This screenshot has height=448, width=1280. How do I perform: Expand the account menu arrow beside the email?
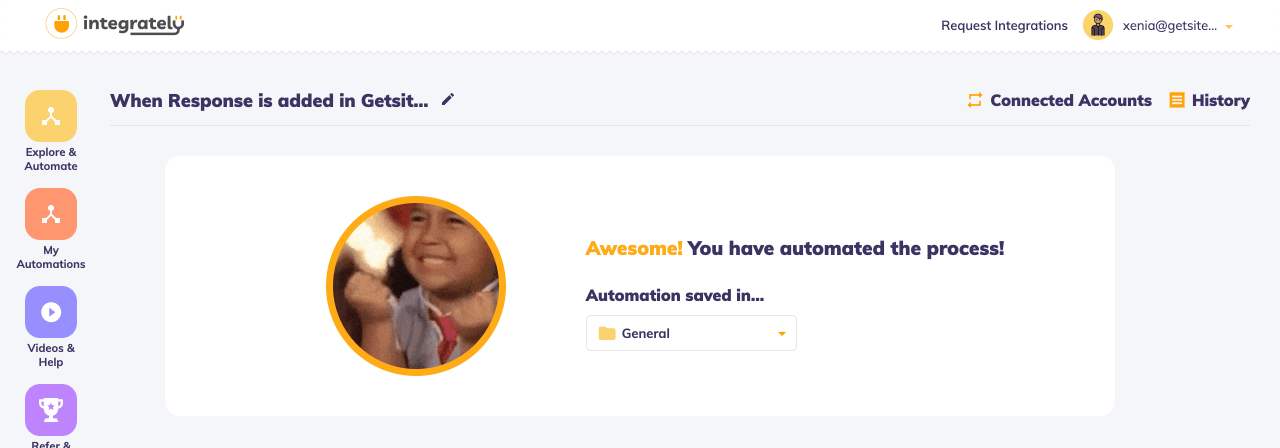tap(1228, 27)
